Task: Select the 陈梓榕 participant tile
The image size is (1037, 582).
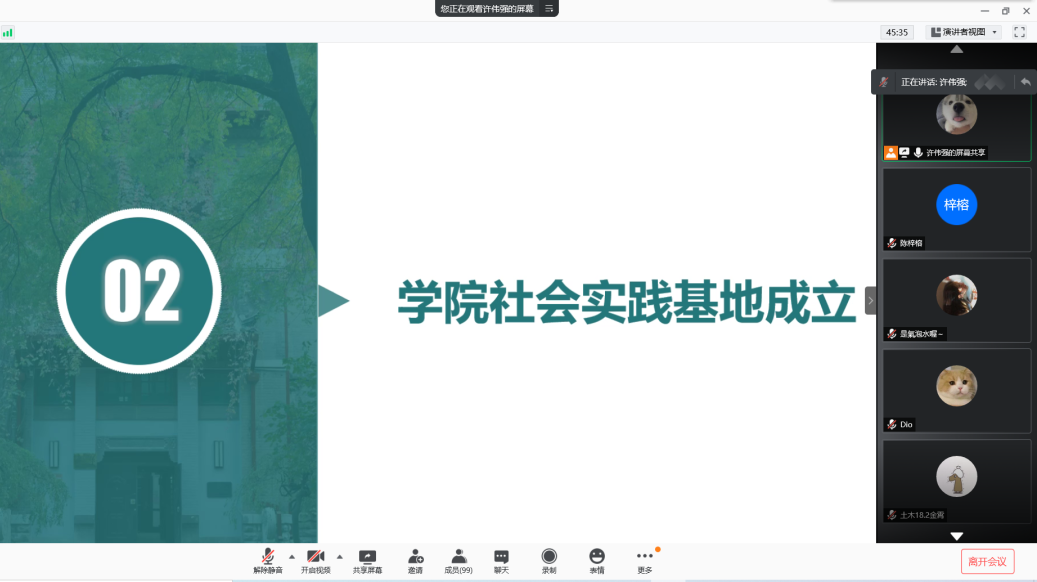Action: [956, 209]
